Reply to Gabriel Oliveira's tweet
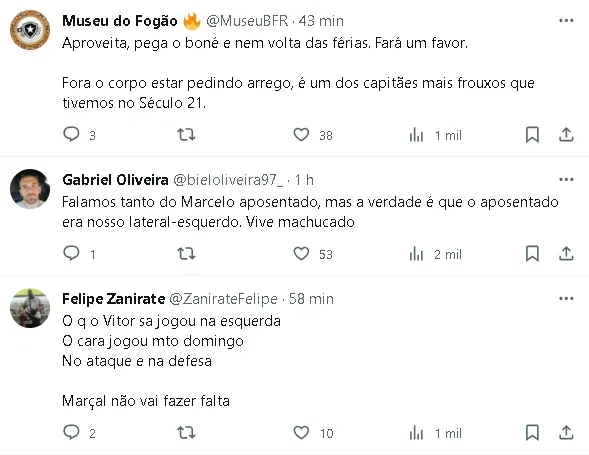This screenshot has height=455, width=589. [71, 253]
